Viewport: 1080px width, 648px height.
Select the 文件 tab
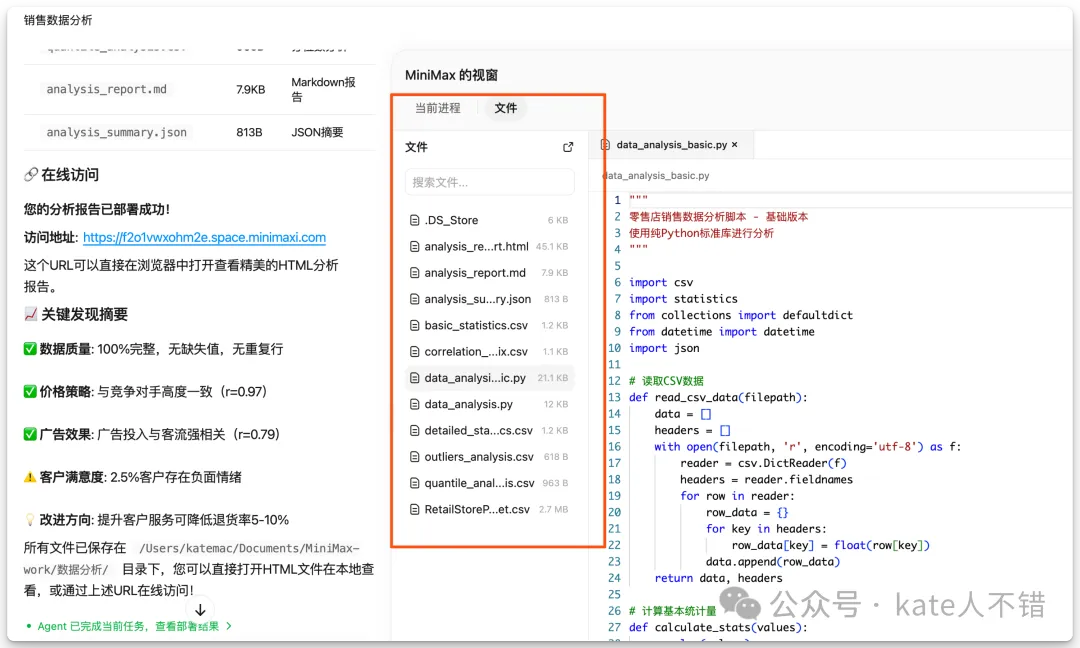506,108
